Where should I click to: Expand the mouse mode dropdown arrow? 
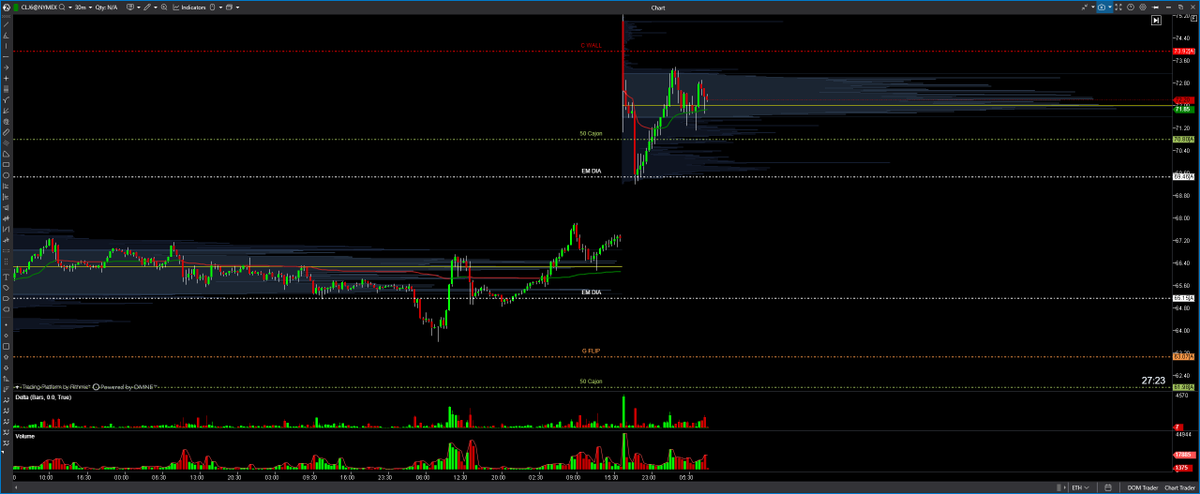[220, 8]
